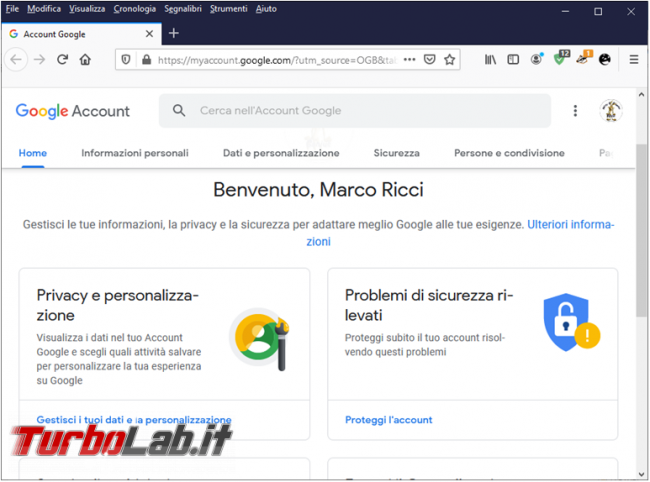
Task: Open the Modifica menu
Action: click(44, 9)
